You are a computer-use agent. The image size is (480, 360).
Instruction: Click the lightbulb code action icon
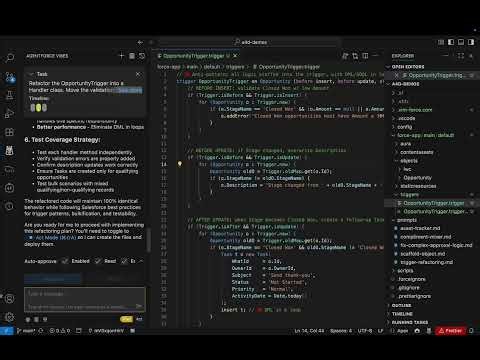click(x=180, y=164)
